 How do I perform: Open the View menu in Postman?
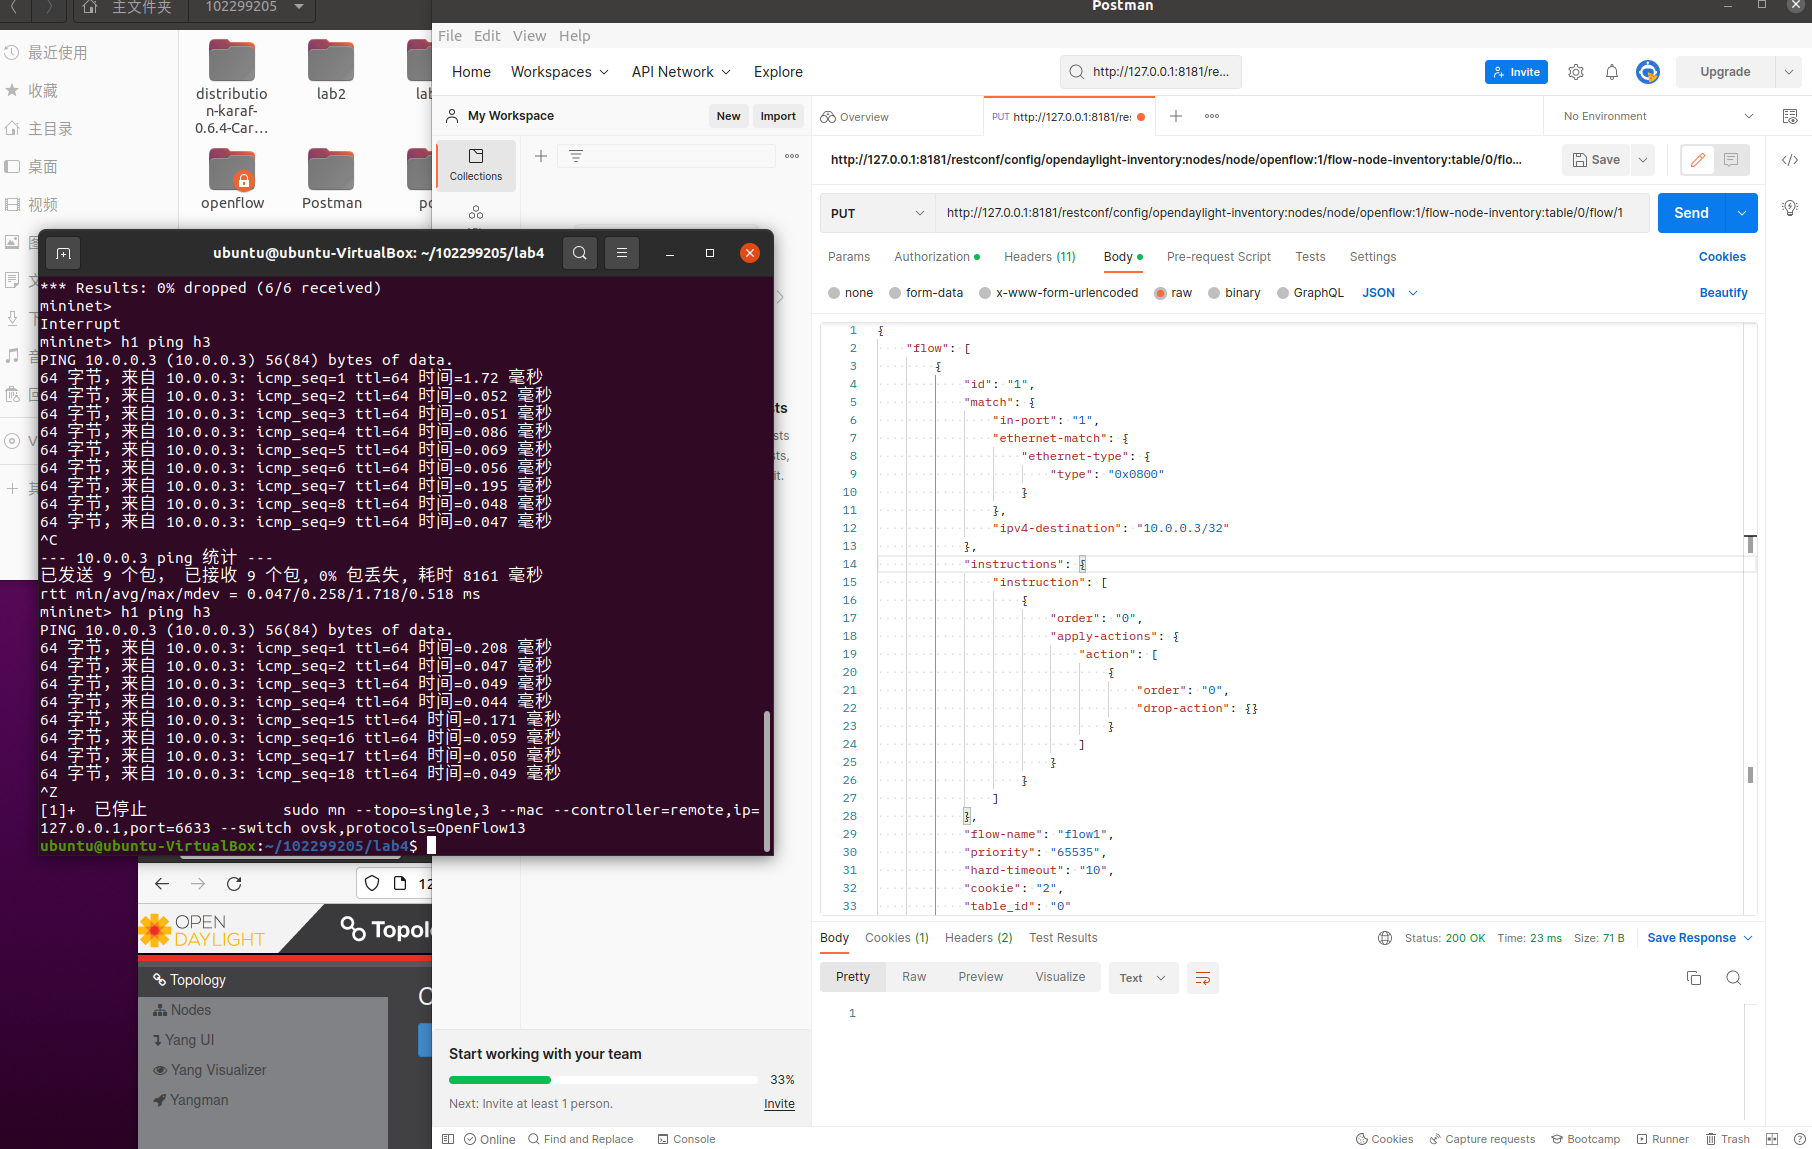[529, 36]
